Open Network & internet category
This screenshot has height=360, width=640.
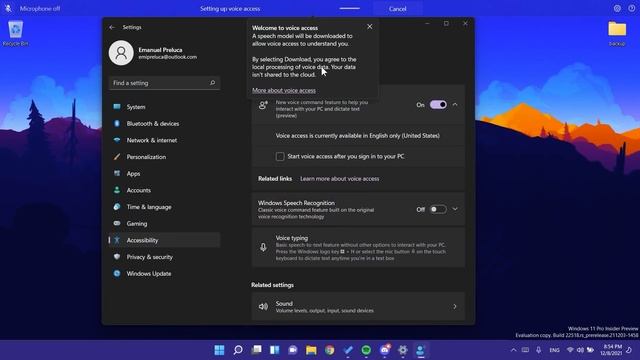point(164,140)
